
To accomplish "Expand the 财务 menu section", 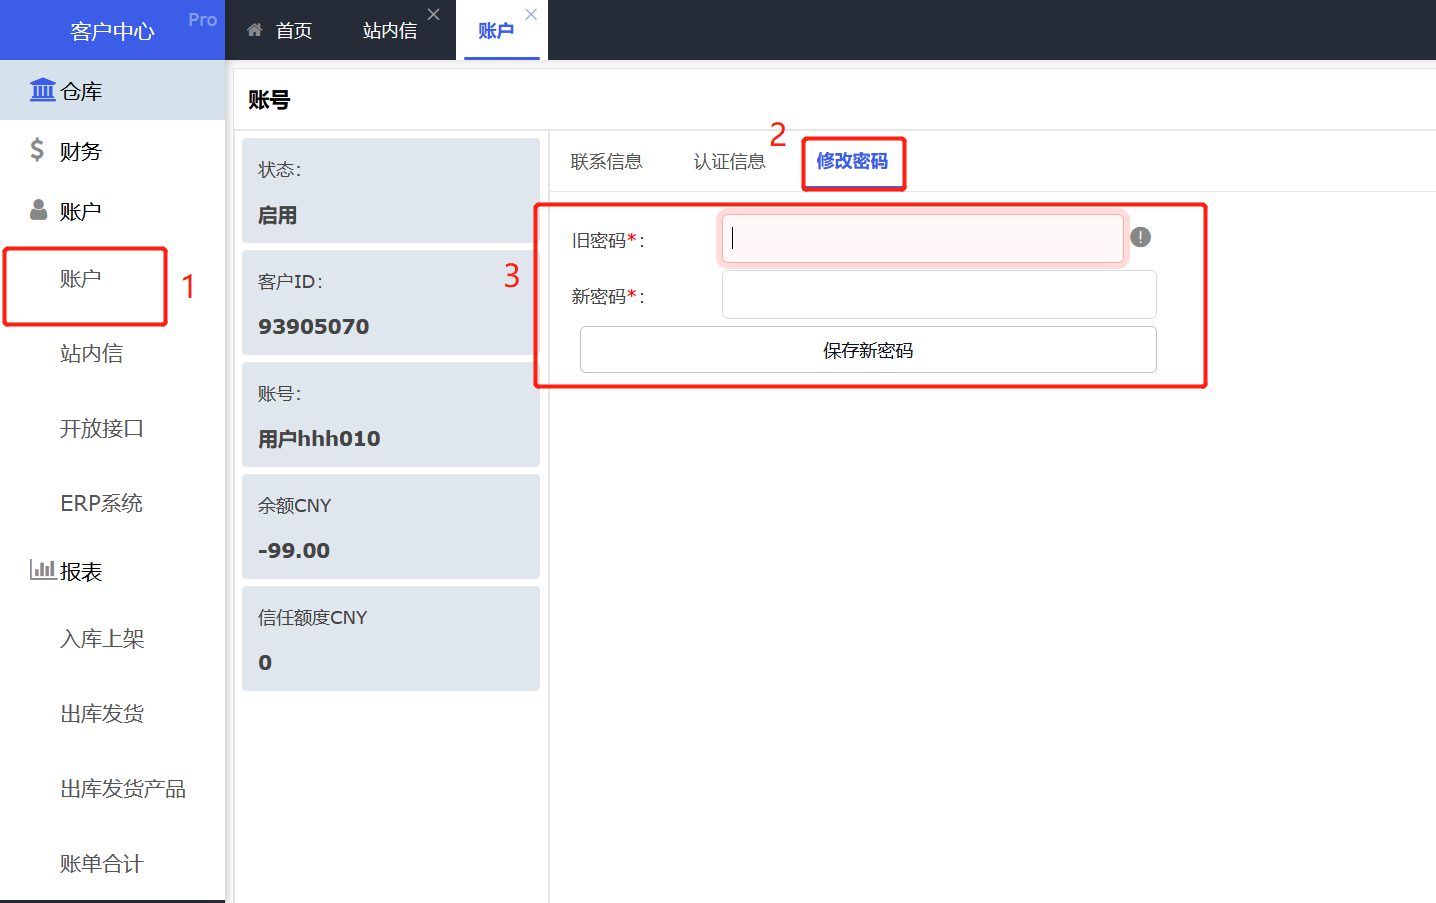I will click(112, 150).
